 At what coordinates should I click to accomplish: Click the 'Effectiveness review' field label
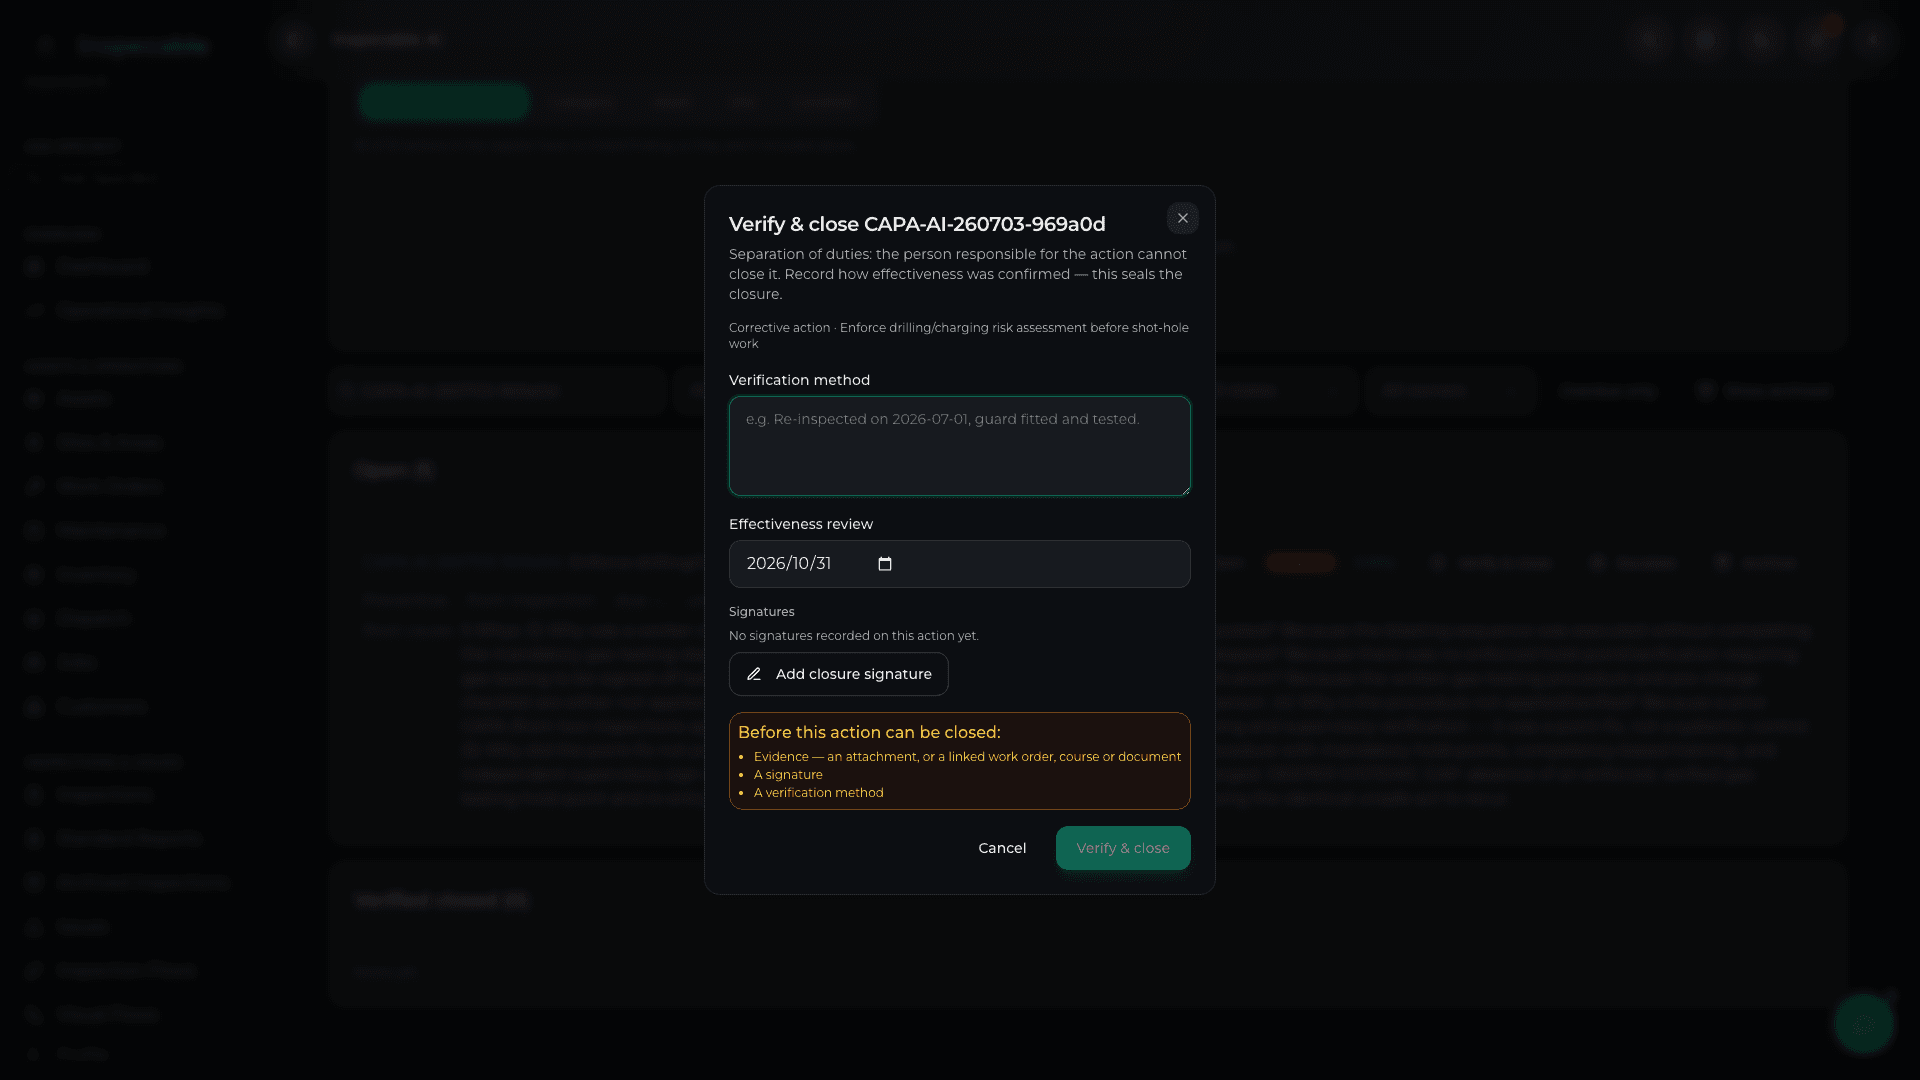click(x=801, y=524)
